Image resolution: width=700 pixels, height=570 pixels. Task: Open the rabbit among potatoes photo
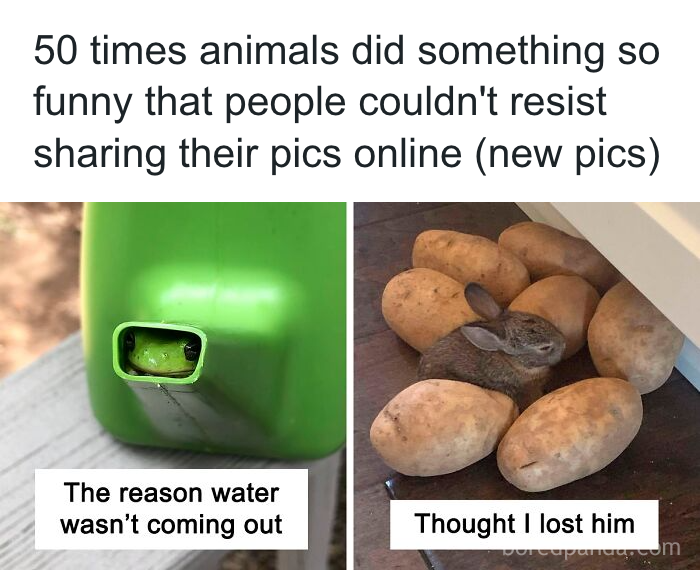pyautogui.click(x=527, y=386)
